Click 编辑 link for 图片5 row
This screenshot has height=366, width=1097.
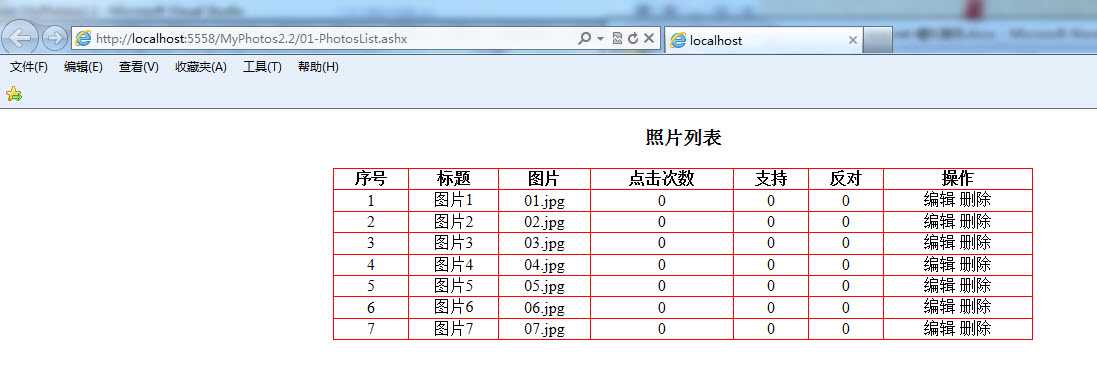pyautogui.click(x=940, y=286)
